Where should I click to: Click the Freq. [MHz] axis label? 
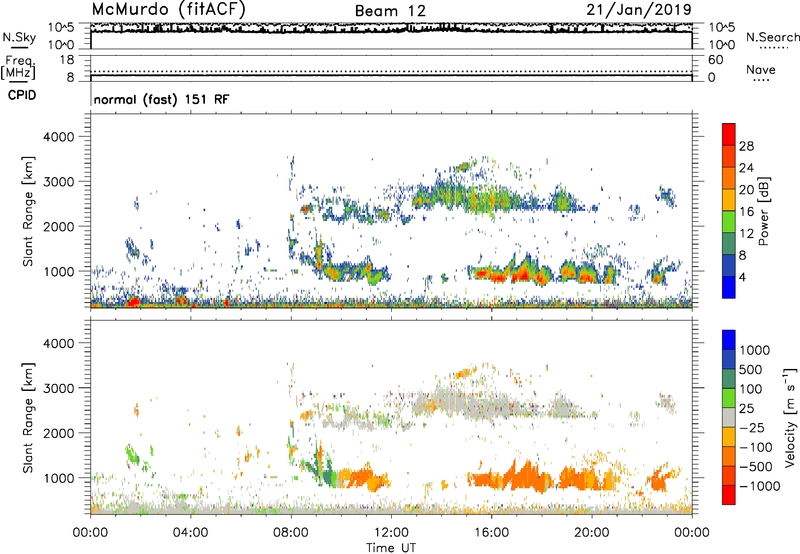click(x=18, y=67)
